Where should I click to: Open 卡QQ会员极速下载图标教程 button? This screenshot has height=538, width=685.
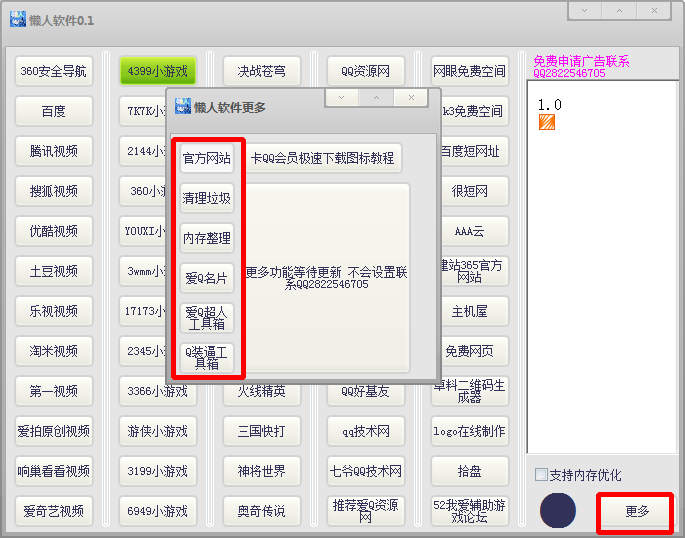click(322, 158)
